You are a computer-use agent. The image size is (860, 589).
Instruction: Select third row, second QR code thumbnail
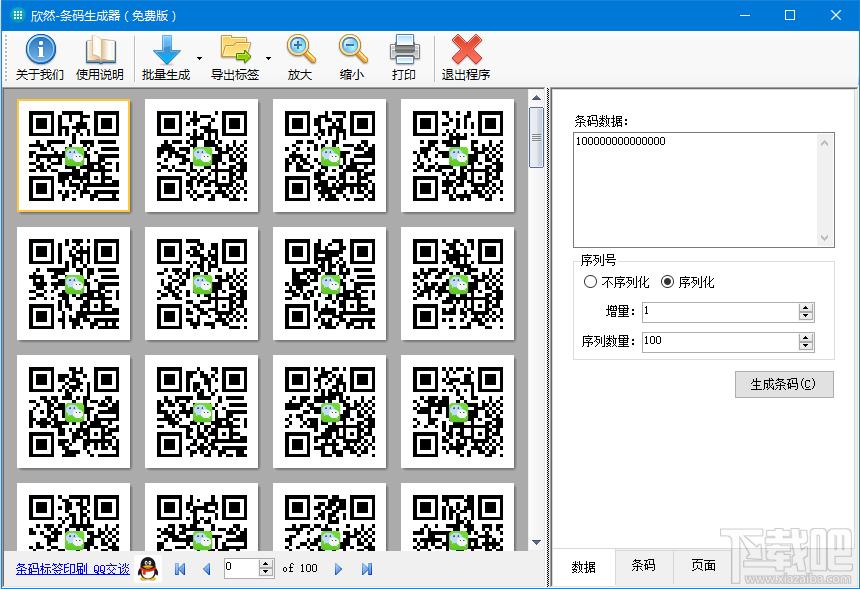pos(202,411)
